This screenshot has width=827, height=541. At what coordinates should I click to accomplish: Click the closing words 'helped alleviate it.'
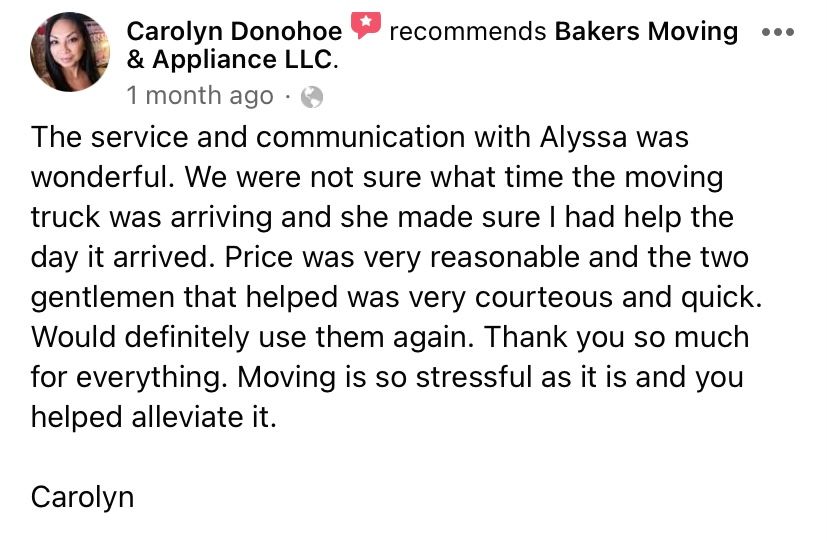point(153,417)
